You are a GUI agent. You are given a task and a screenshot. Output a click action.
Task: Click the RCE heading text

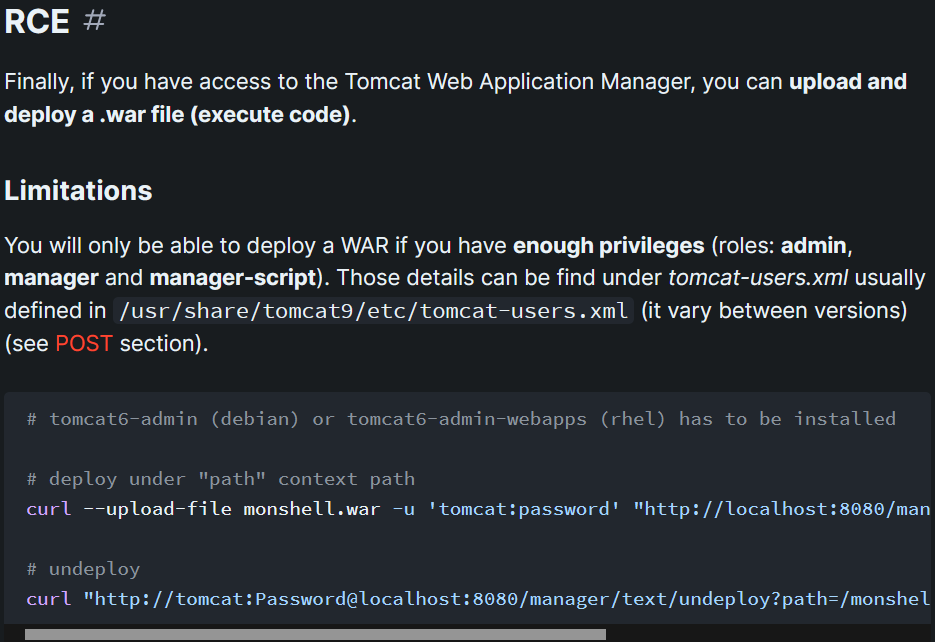coord(37,21)
